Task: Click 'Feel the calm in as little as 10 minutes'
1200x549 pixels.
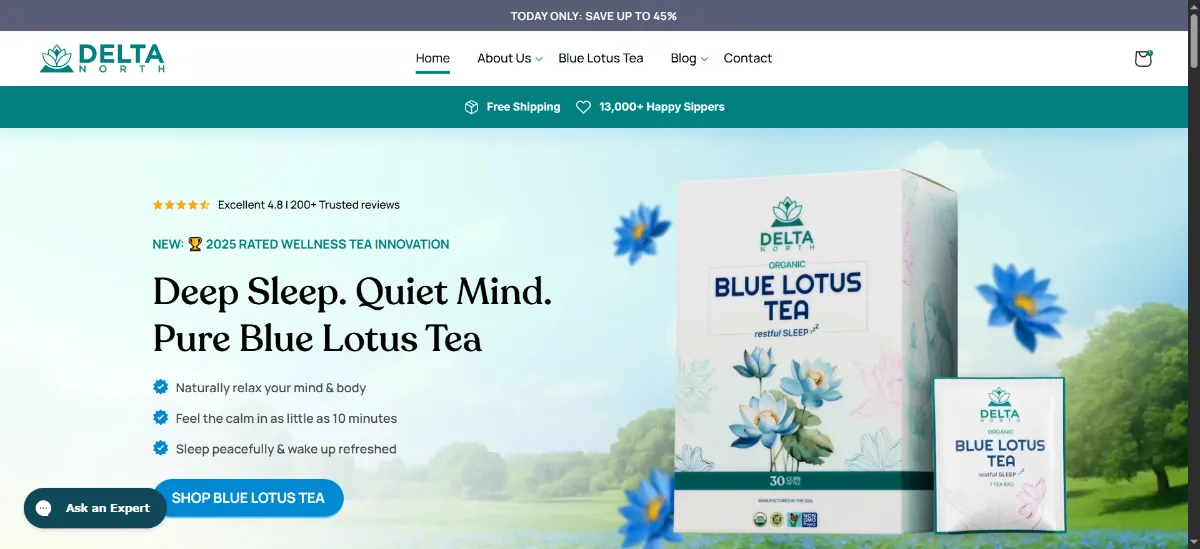Action: pos(287,419)
